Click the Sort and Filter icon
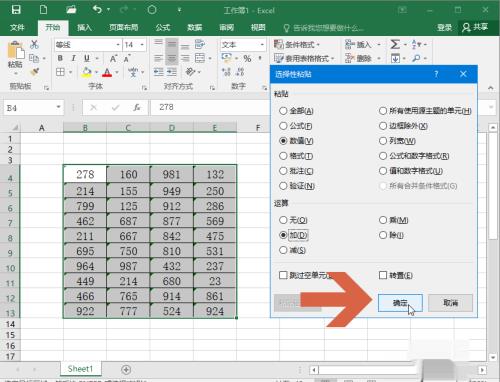The image size is (500, 382). (x=416, y=44)
